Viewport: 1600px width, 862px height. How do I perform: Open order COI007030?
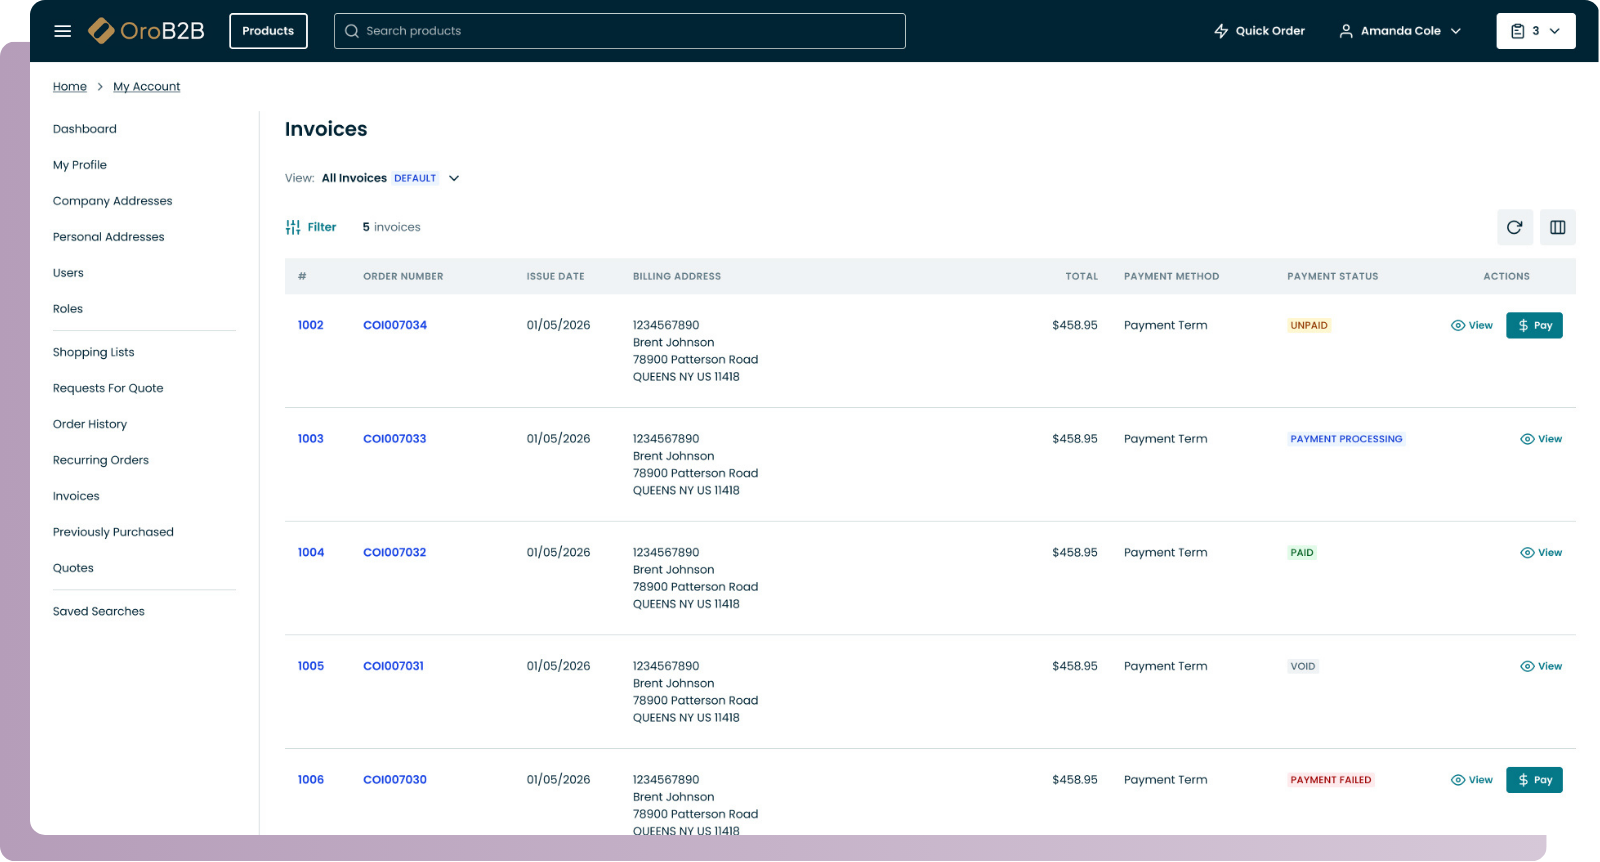point(394,780)
